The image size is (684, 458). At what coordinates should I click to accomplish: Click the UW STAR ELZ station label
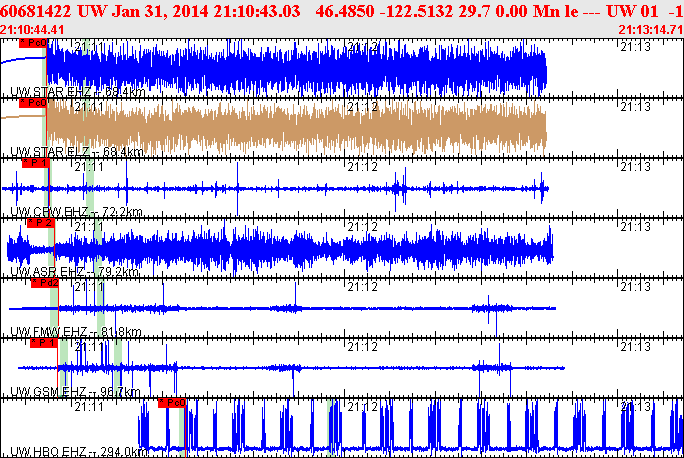[x=76, y=152]
